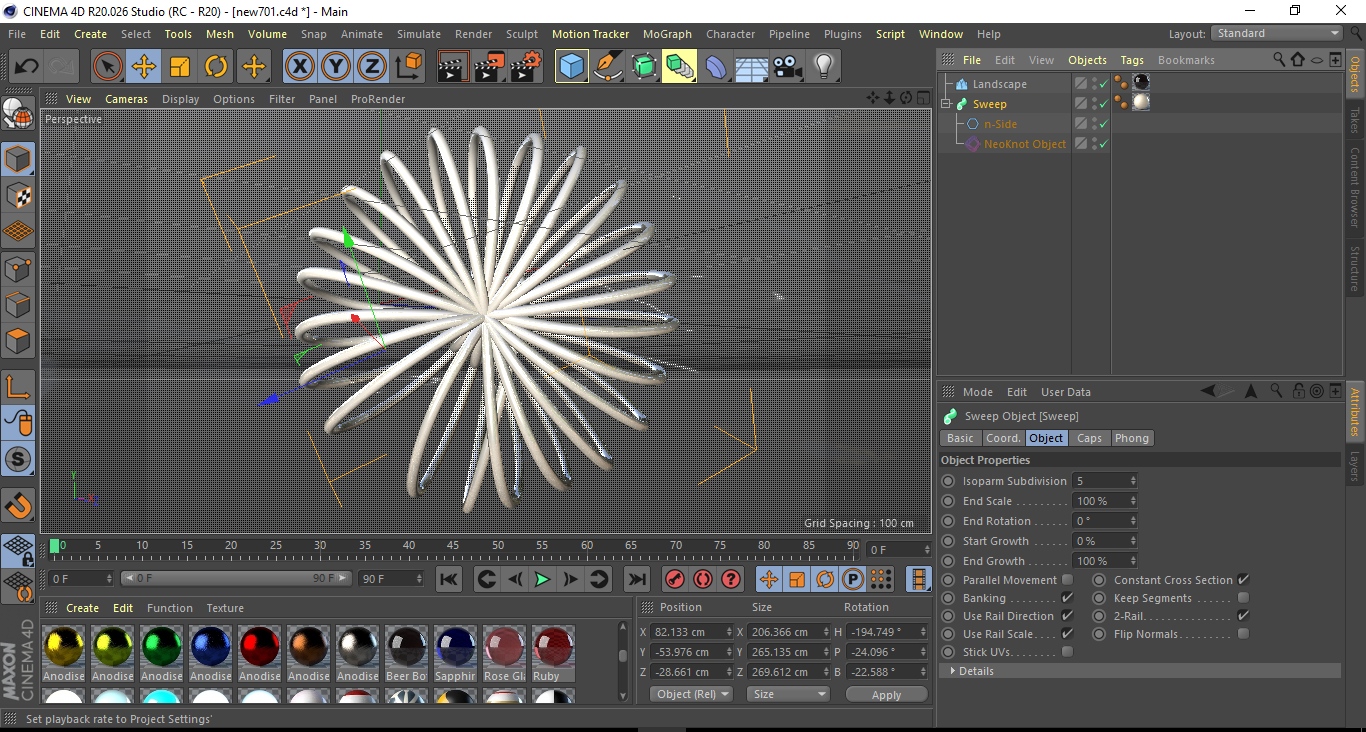Click the play forward button
This screenshot has height=732, width=1366.
542,579
